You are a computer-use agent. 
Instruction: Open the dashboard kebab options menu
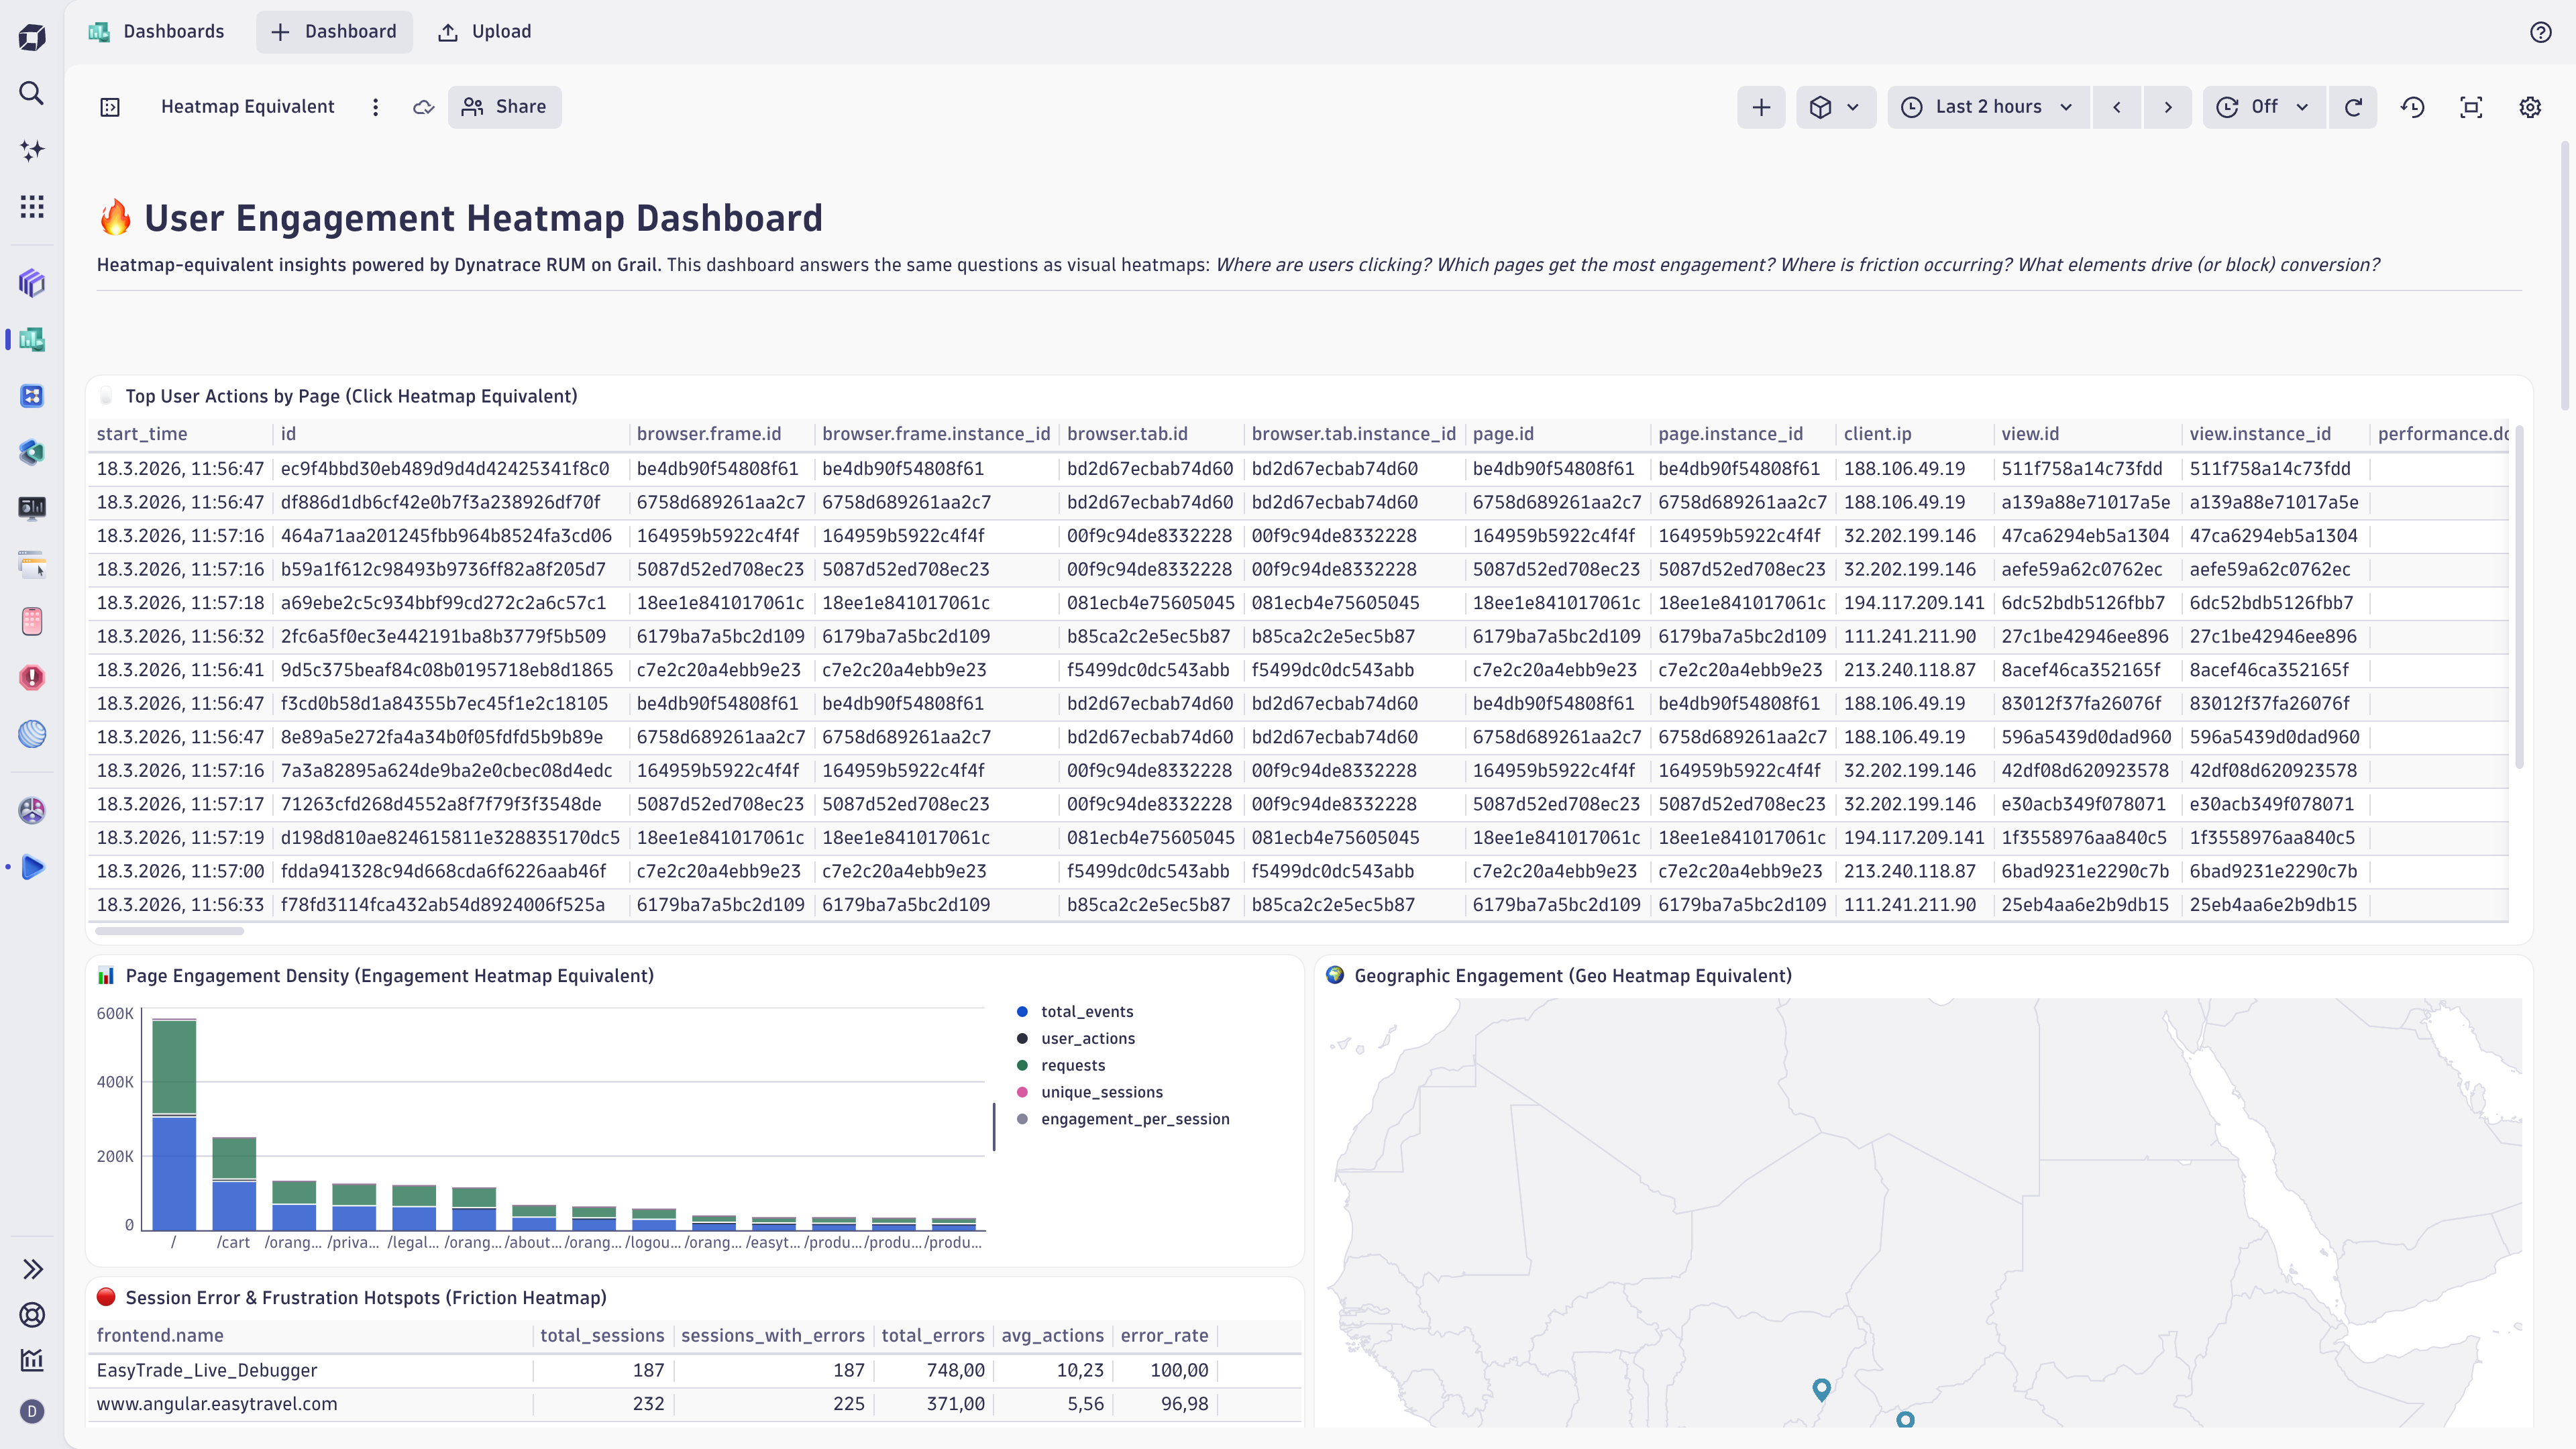click(x=375, y=107)
